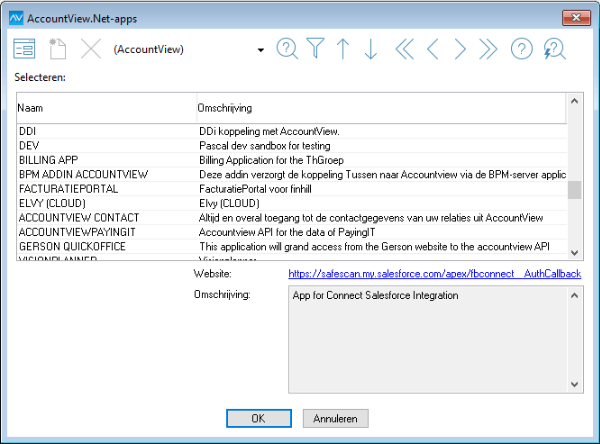
Task: Select the ACCOUNTVIEW CONTACT row
Action: click(292, 218)
